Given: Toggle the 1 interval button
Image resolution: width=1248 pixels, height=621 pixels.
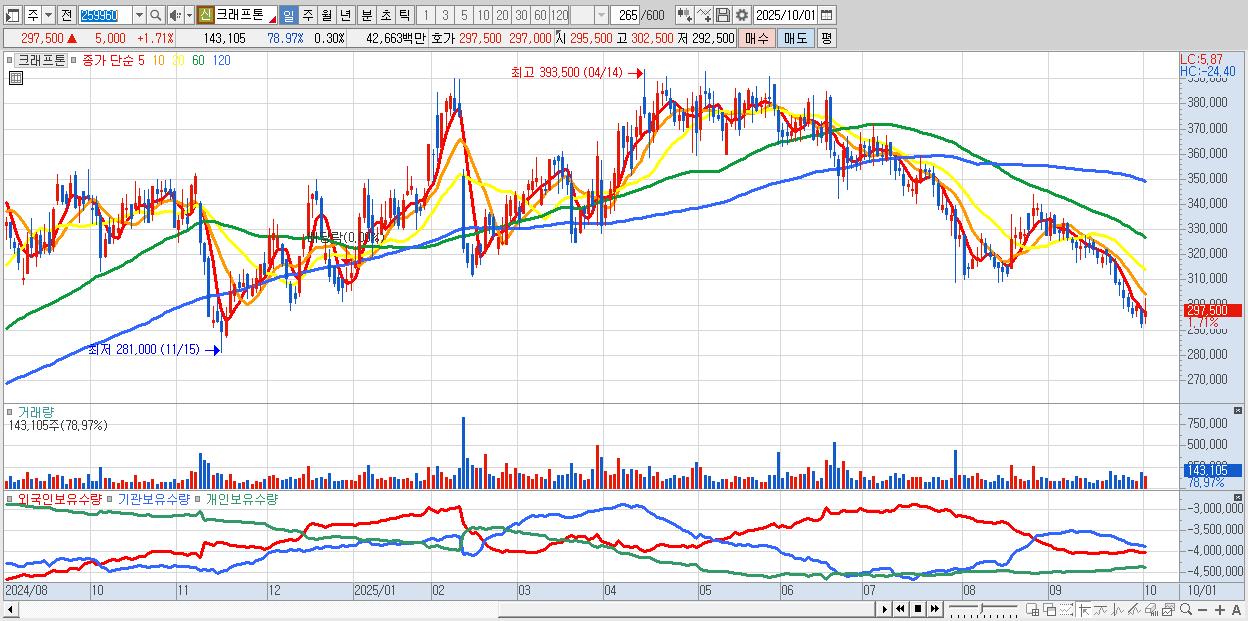Looking at the screenshot, I should coord(426,15).
